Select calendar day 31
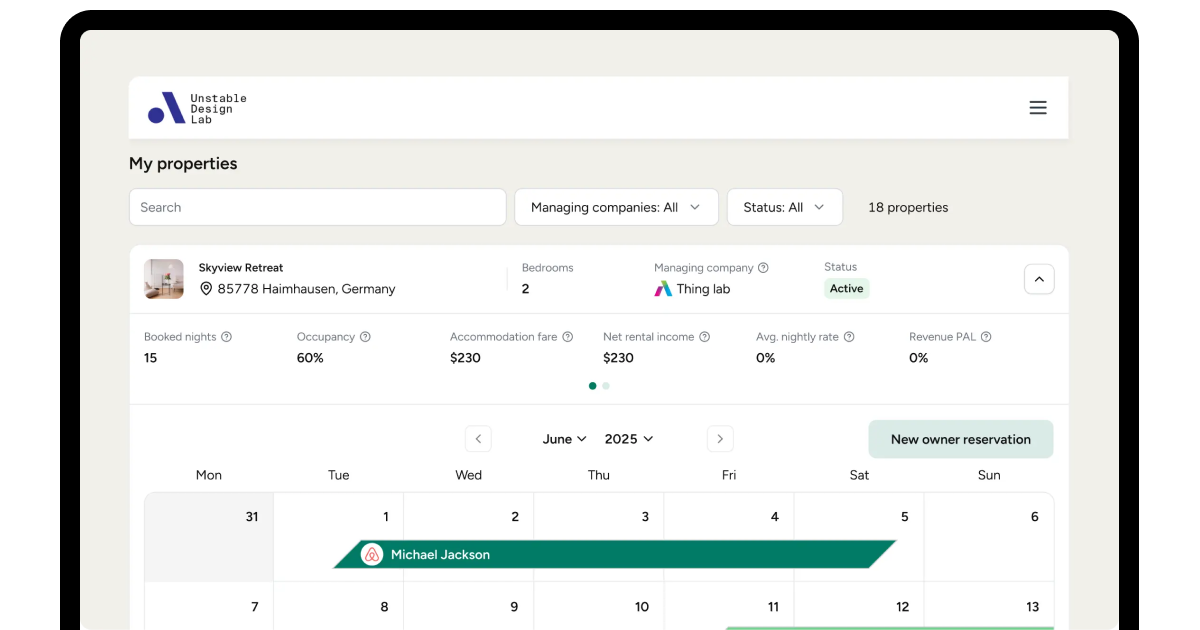1200x630 pixels. point(209,537)
